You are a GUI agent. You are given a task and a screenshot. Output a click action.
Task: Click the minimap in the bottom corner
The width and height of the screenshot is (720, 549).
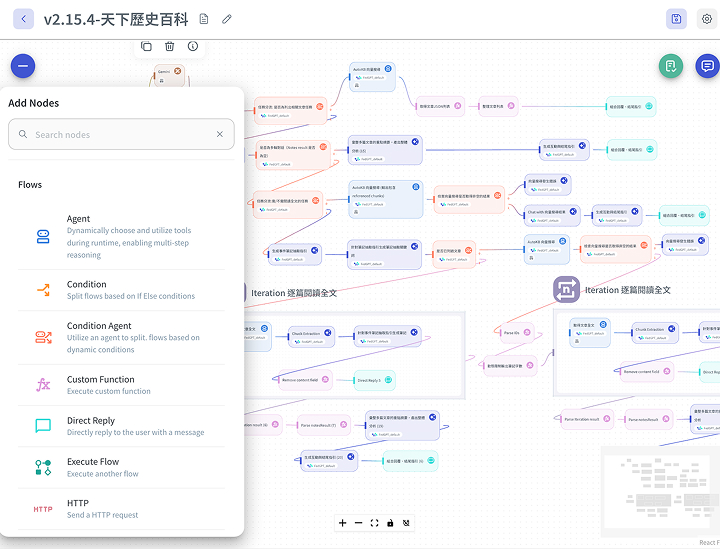pos(660,491)
